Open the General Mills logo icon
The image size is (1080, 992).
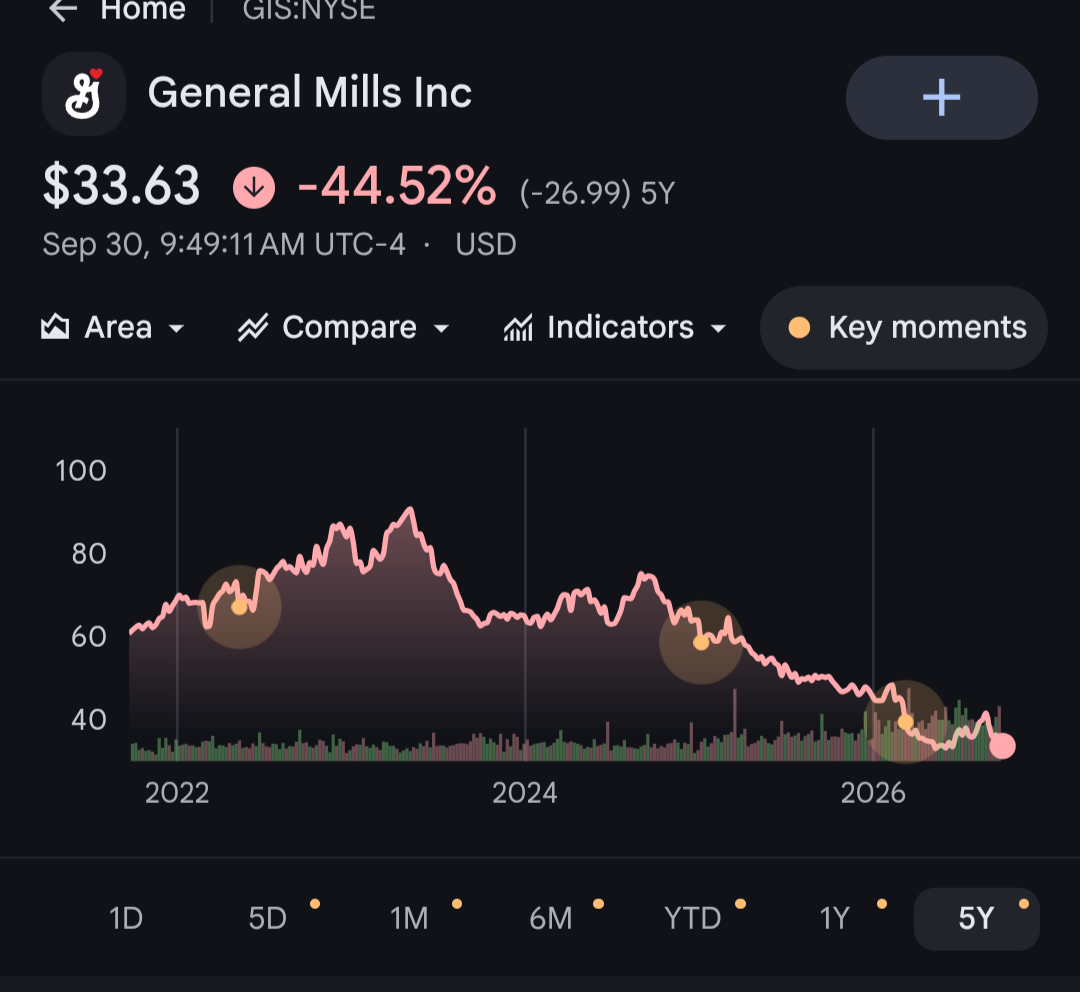[84, 94]
